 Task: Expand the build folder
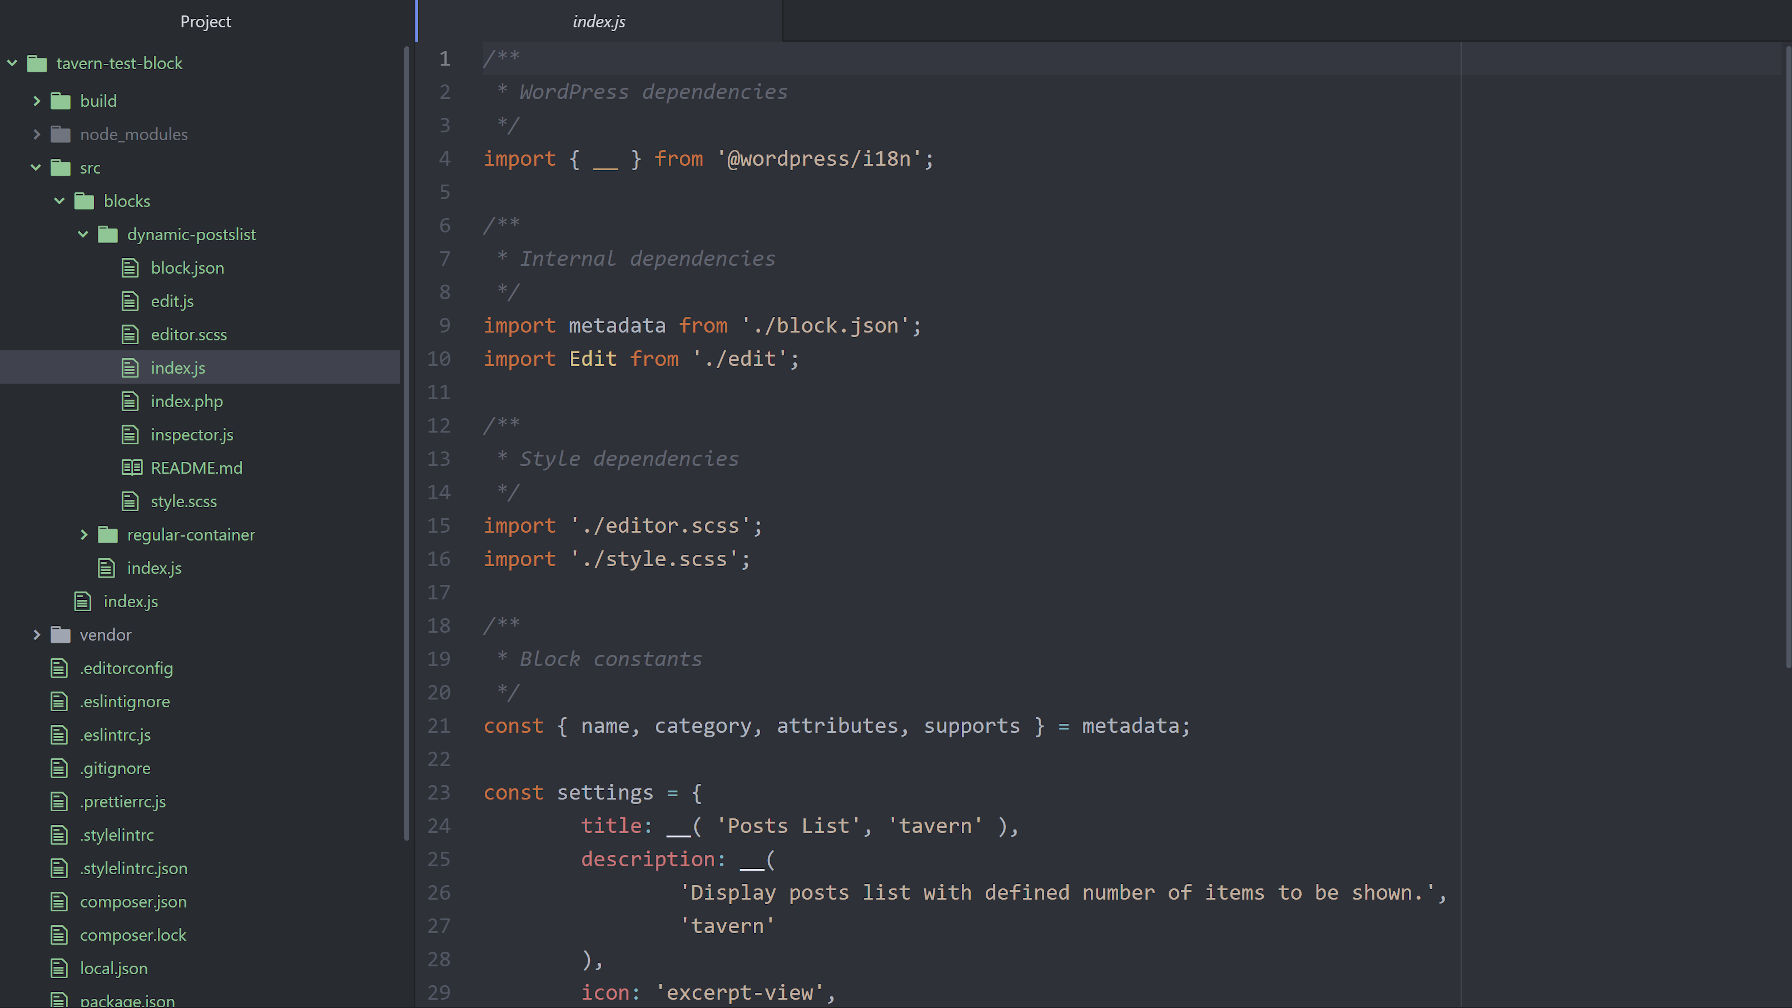[37, 100]
